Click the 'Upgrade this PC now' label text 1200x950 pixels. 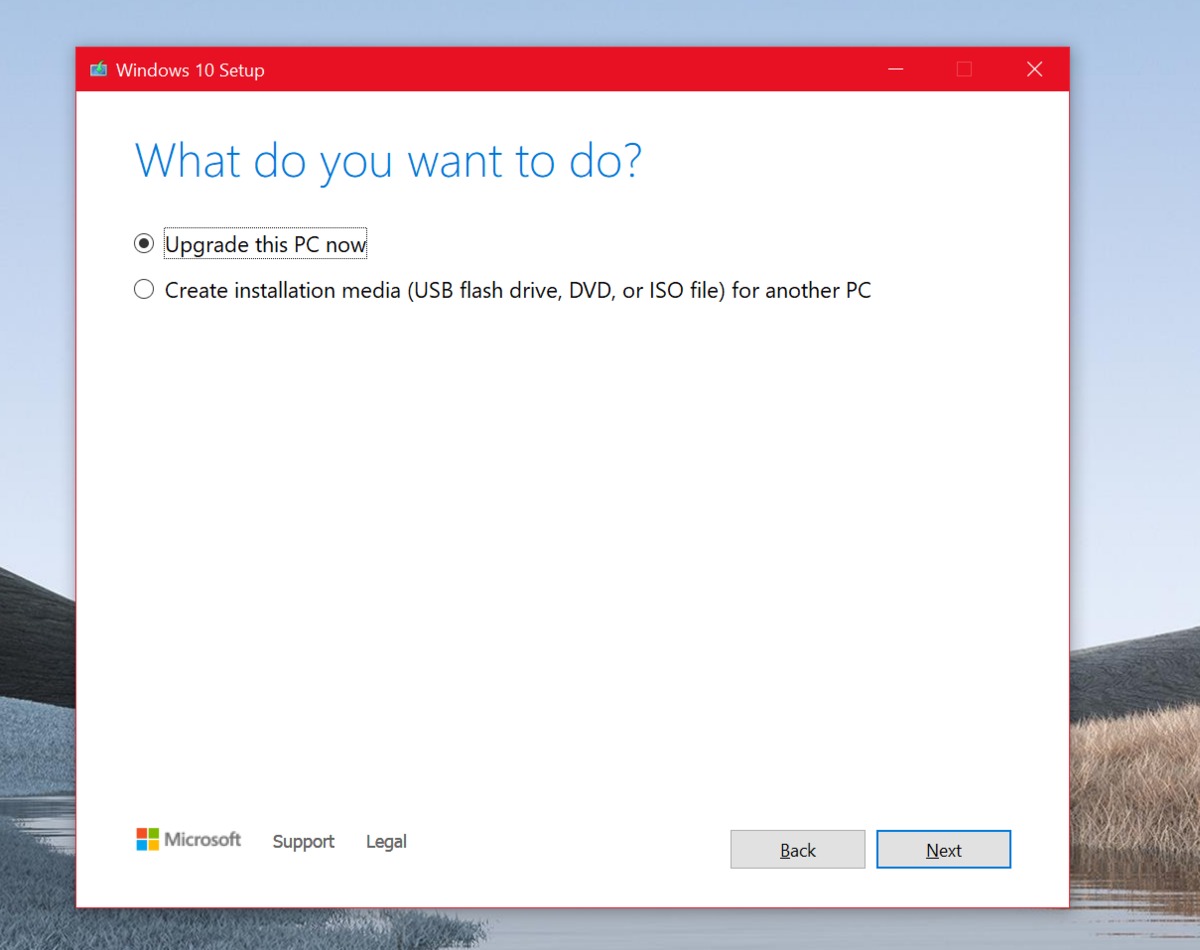[x=266, y=244]
